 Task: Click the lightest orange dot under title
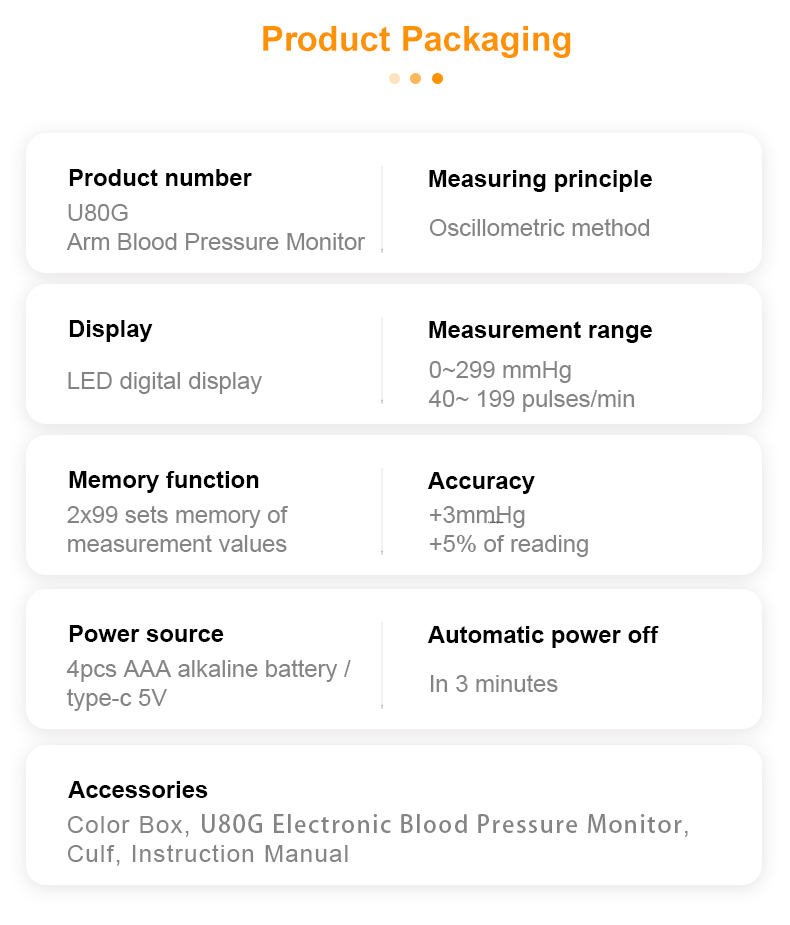point(395,78)
